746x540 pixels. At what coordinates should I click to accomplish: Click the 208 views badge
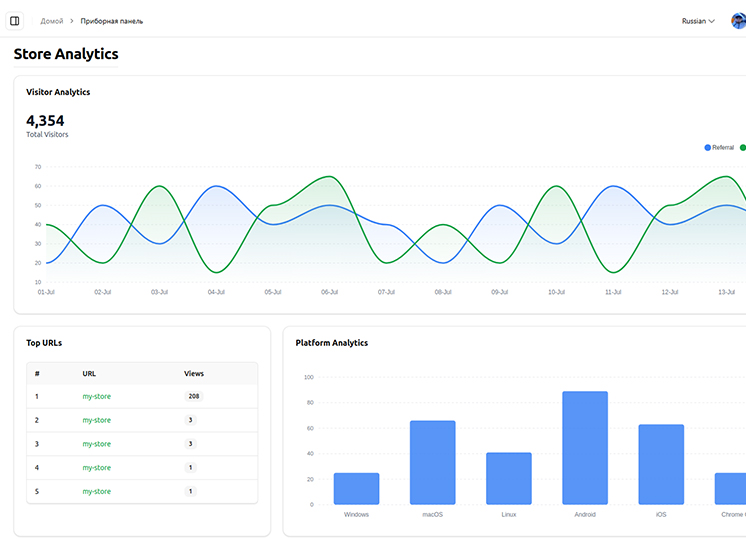pyautogui.click(x=193, y=397)
